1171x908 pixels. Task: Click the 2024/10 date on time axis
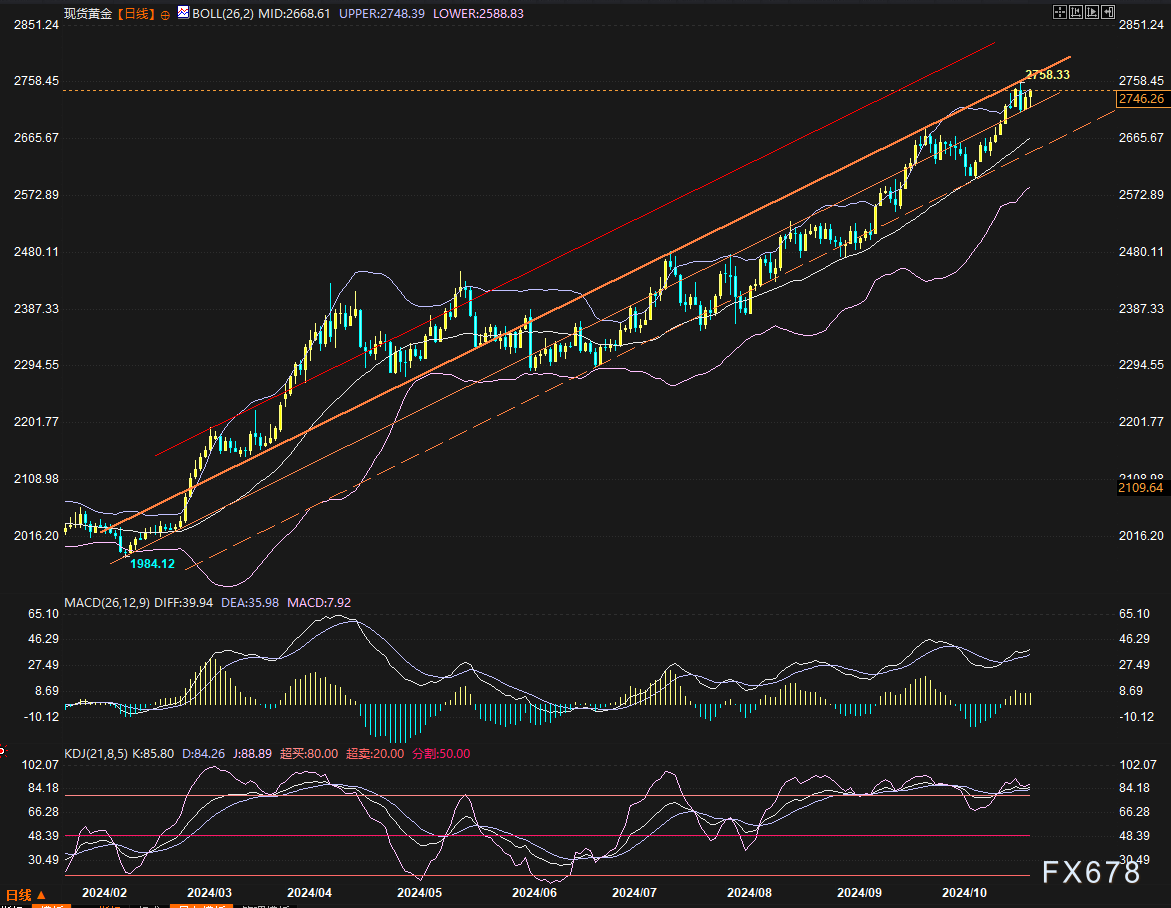tap(966, 891)
